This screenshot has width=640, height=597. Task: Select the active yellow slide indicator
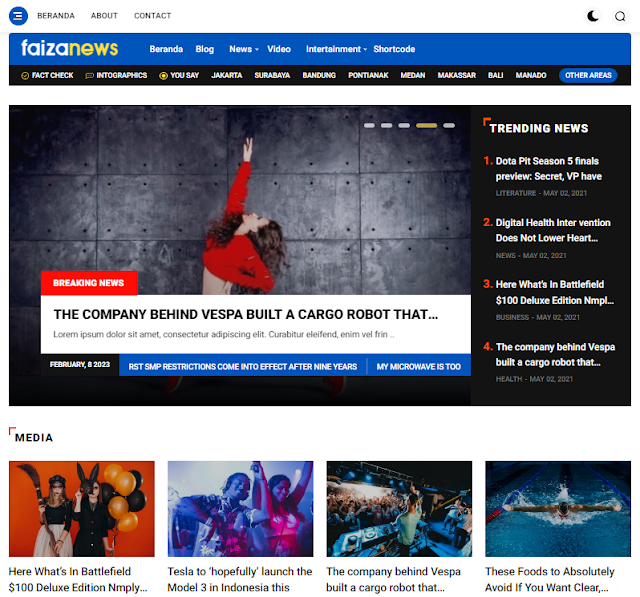click(x=426, y=125)
